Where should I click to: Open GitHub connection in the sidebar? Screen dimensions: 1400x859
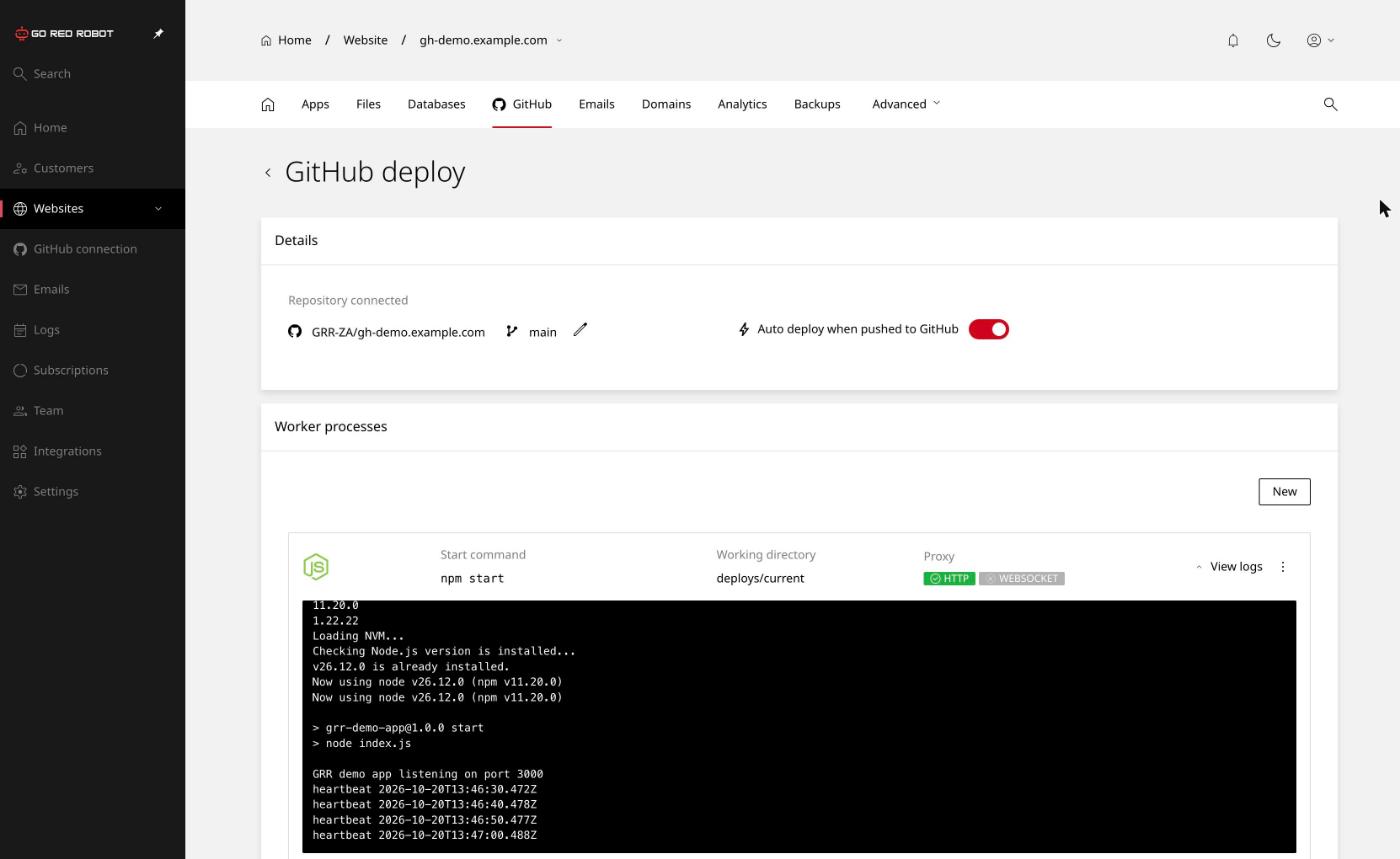[x=92, y=249]
